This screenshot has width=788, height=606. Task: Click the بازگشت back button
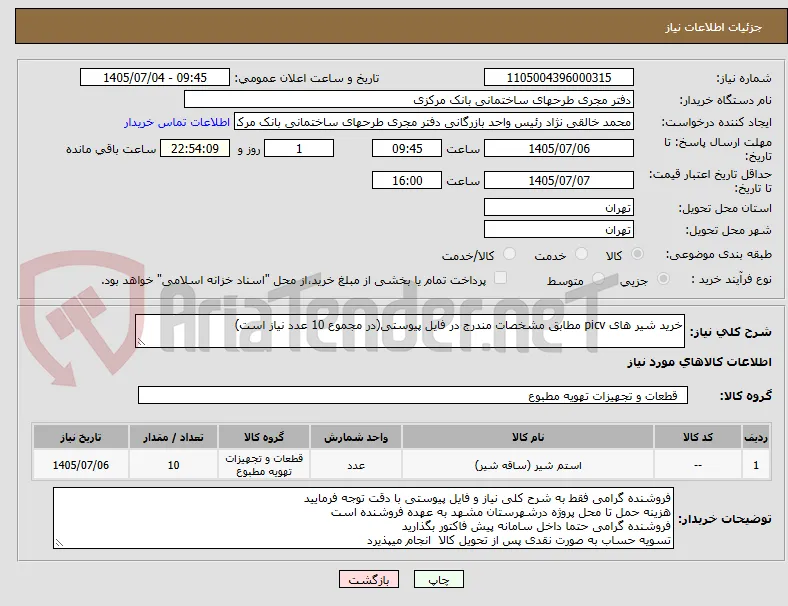pos(369,579)
